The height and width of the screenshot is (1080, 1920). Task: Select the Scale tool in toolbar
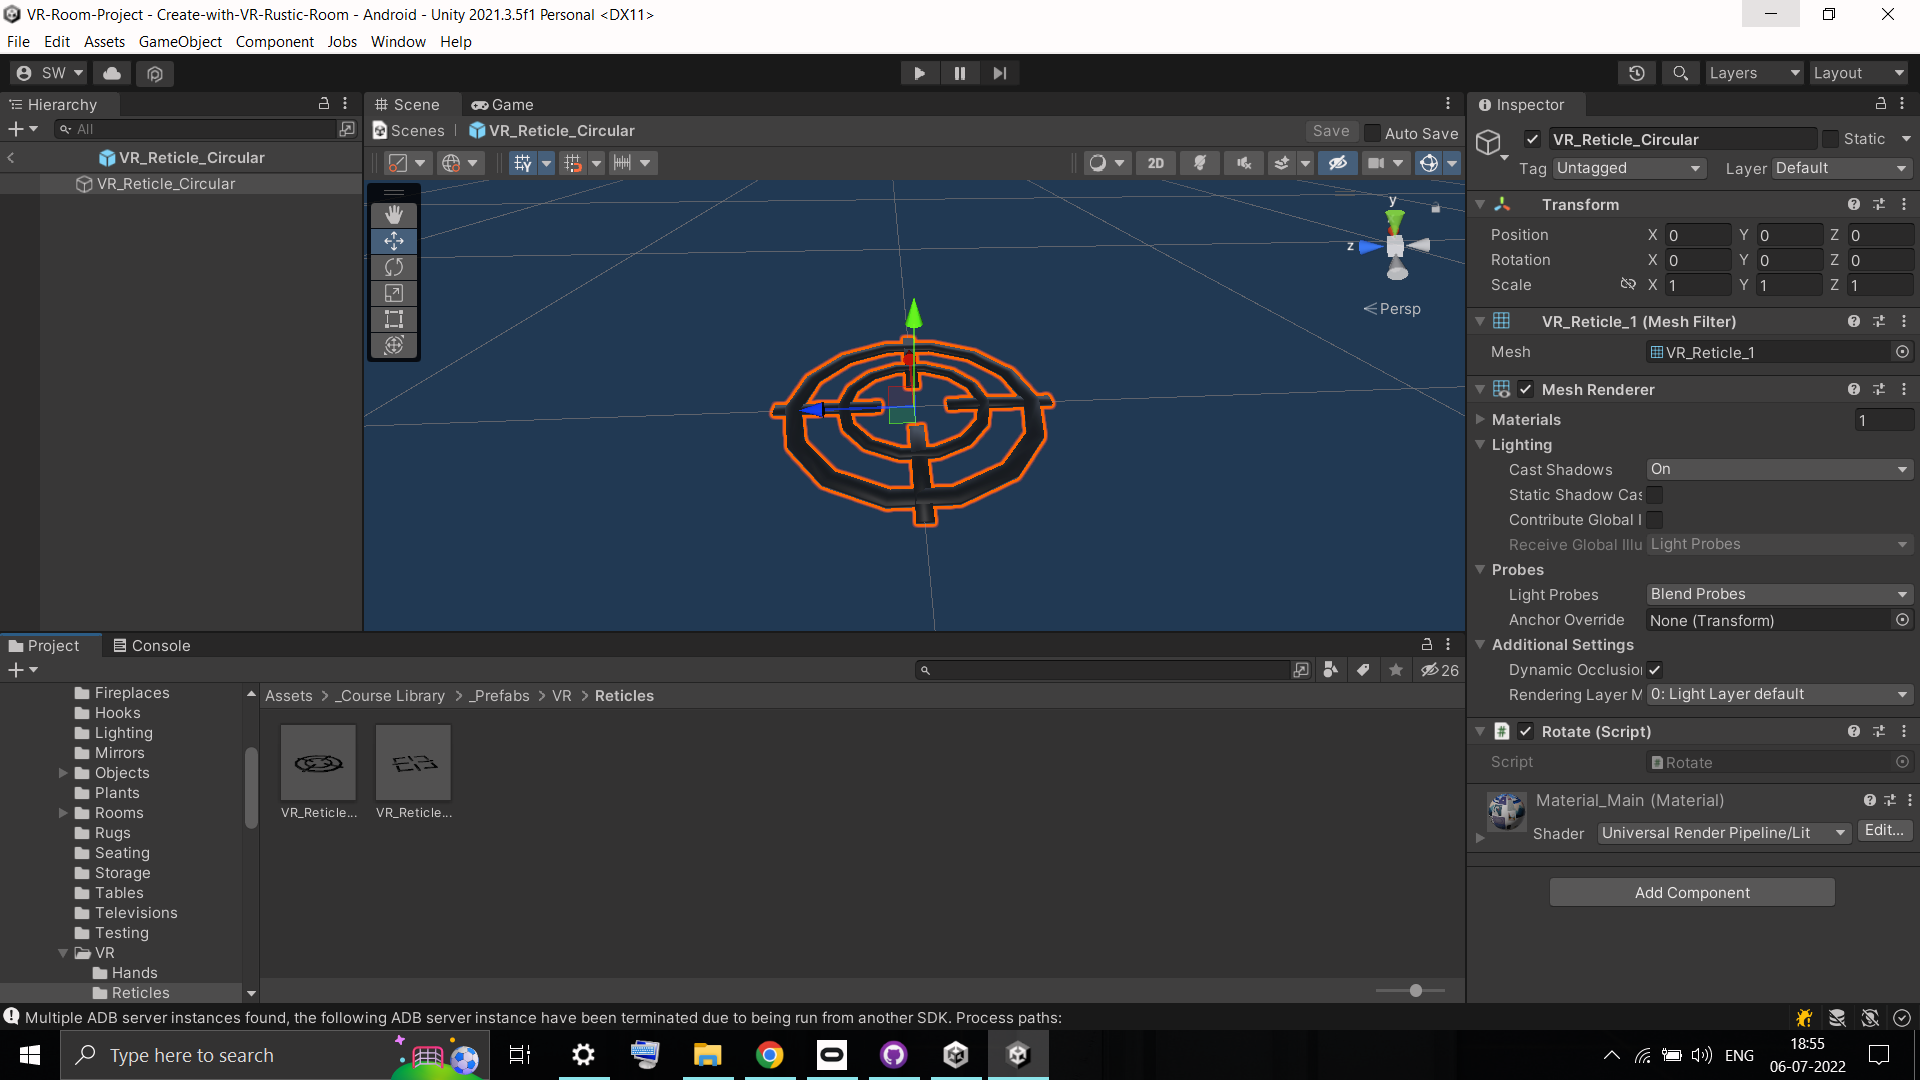point(393,291)
